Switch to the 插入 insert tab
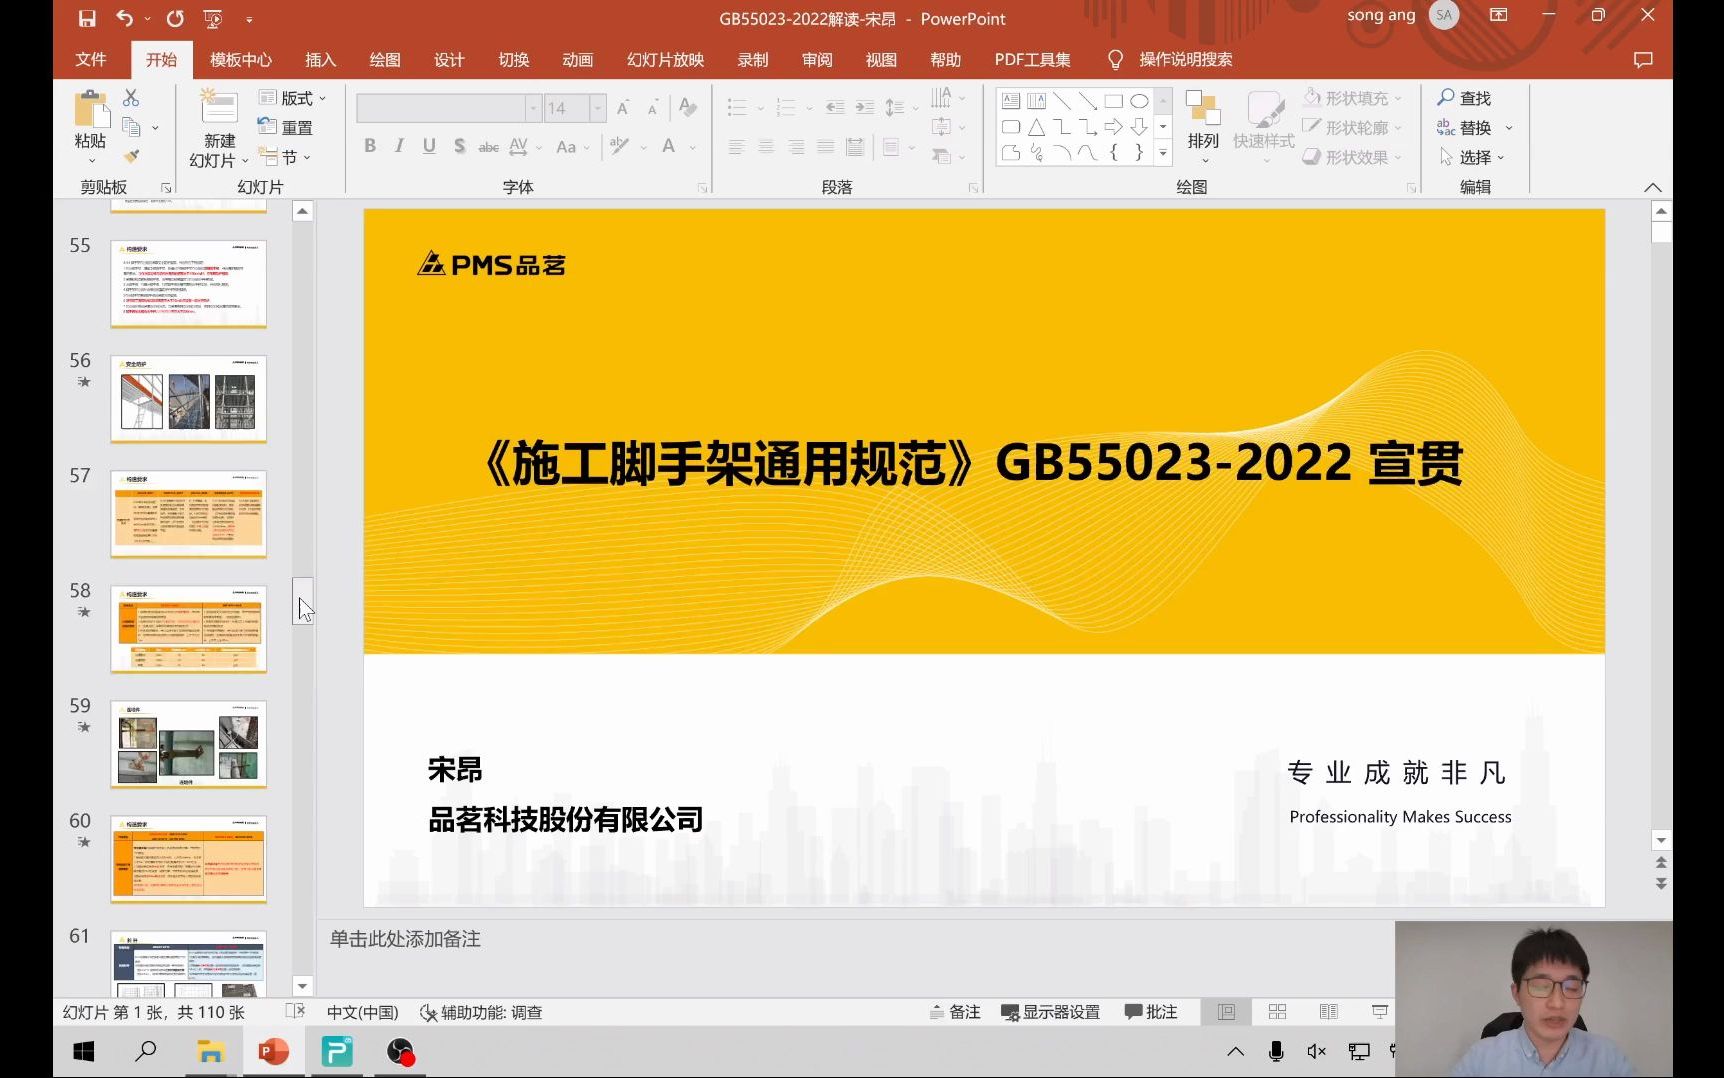The width and height of the screenshot is (1724, 1078). [320, 59]
